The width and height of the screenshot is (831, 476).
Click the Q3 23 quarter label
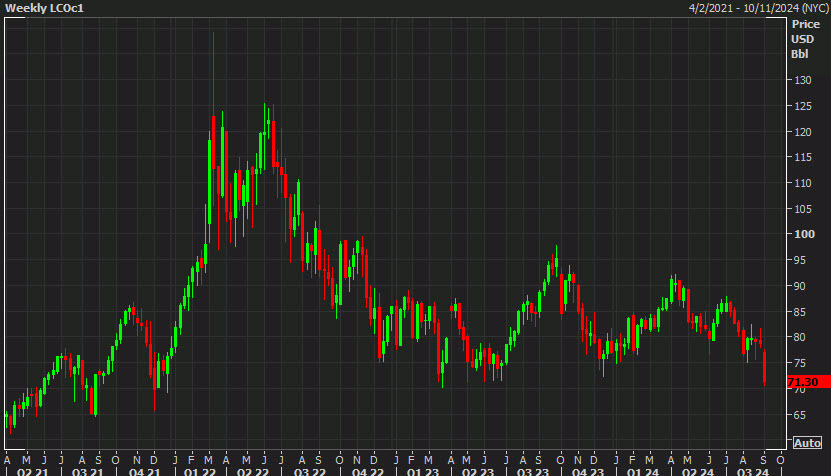533,471
